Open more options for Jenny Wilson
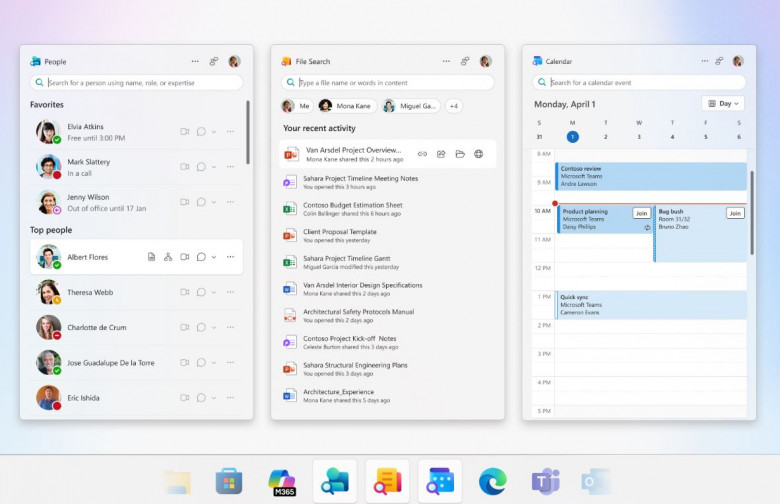780x504 pixels. click(230, 202)
